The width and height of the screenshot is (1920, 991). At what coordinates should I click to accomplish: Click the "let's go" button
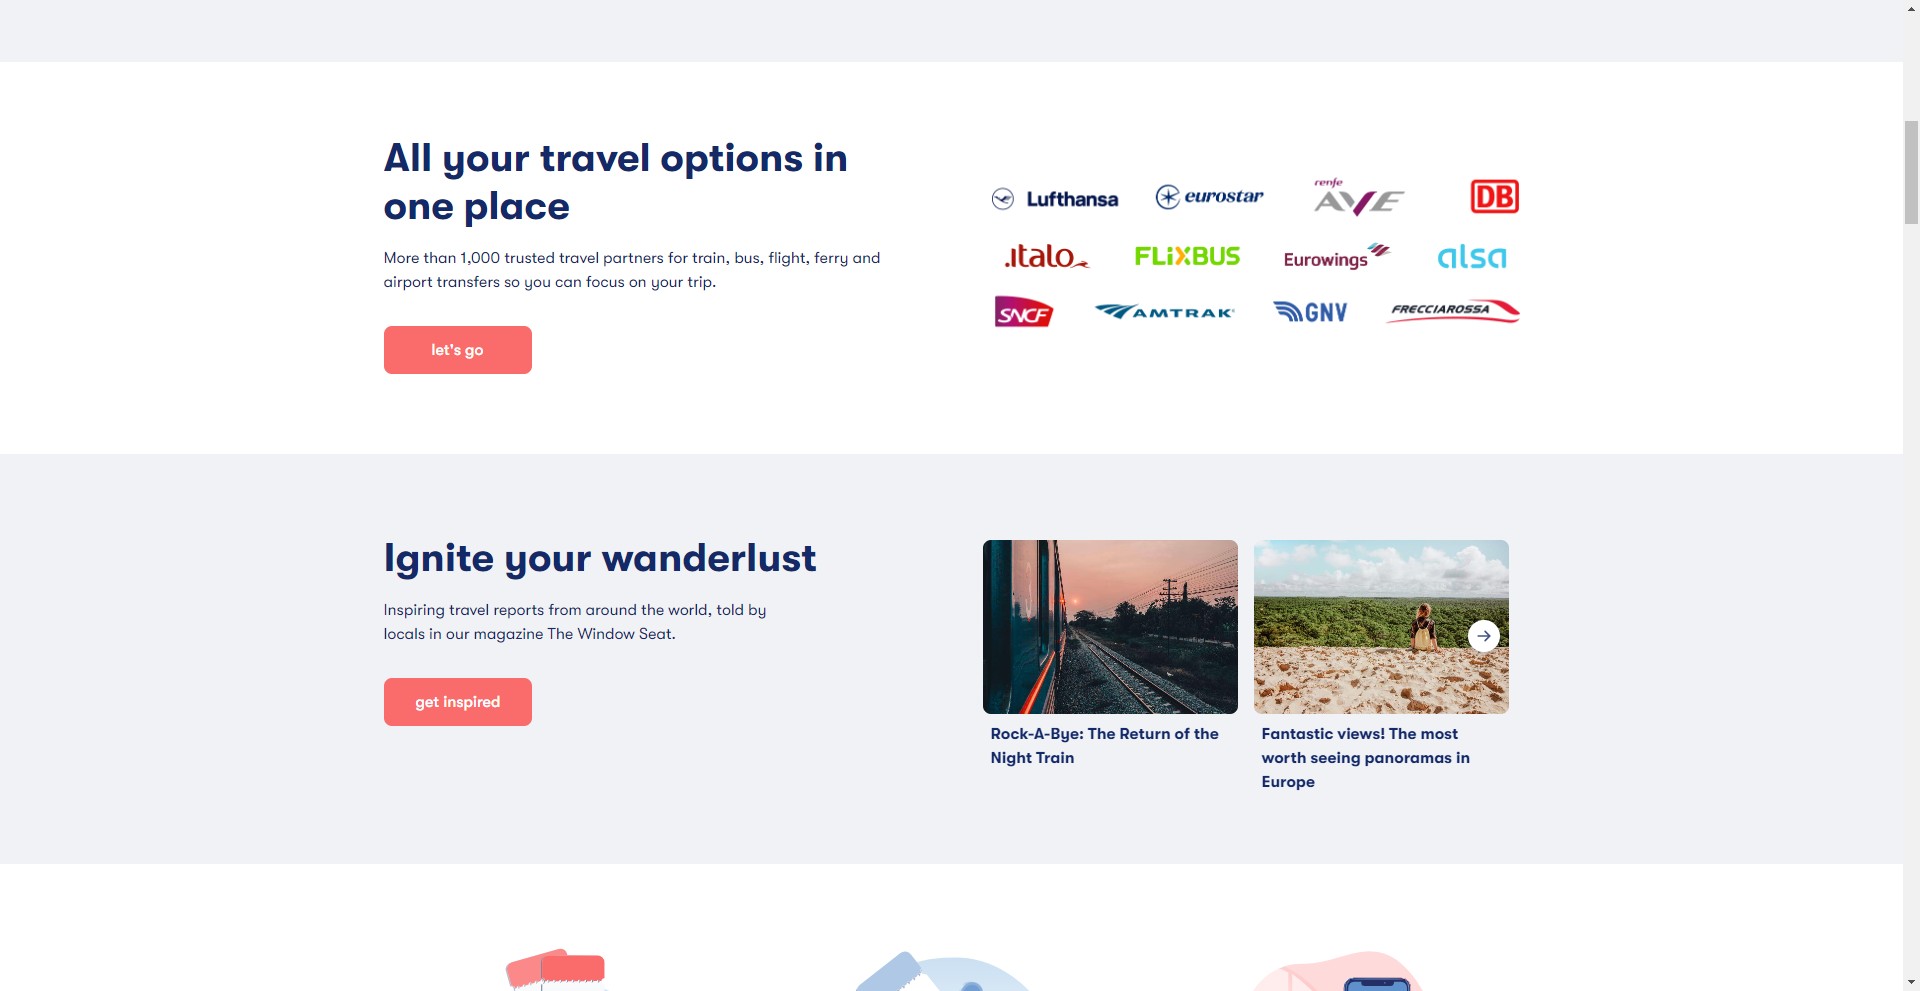pyautogui.click(x=457, y=350)
